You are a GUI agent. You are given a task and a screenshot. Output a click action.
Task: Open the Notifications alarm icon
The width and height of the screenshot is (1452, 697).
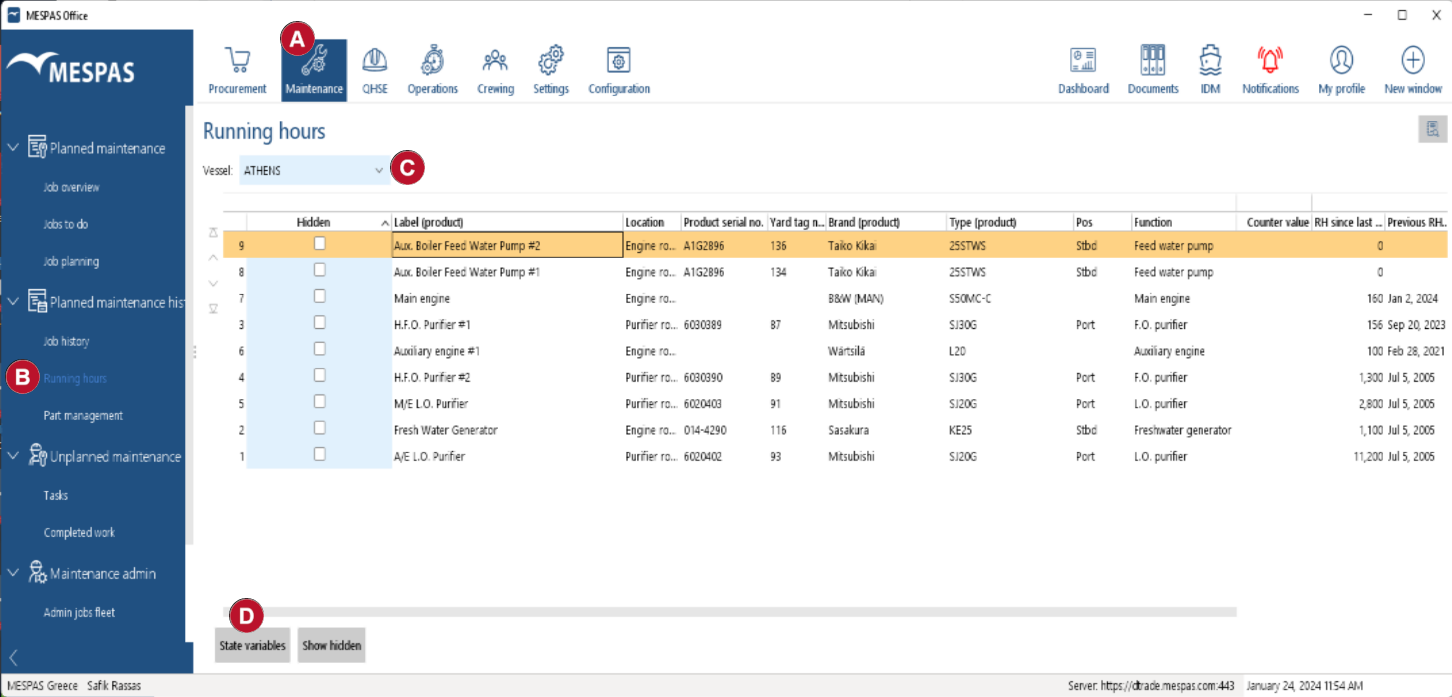[1270, 70]
